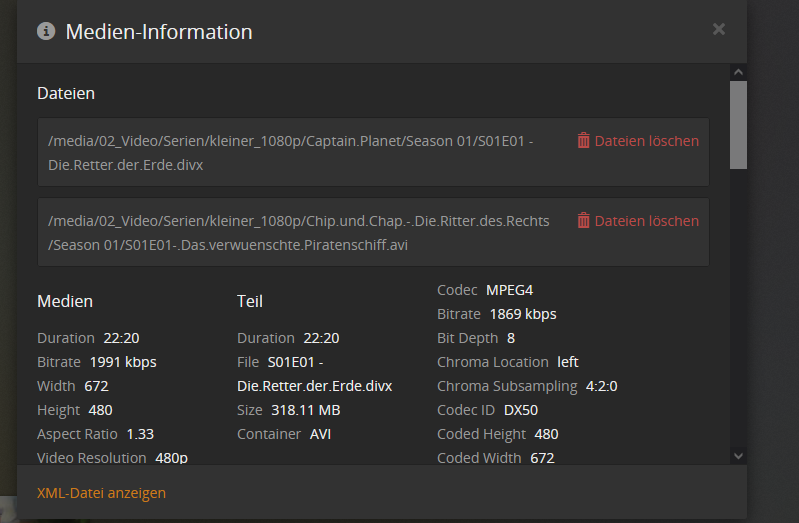Select the 1991 kbps bitrate value
The width and height of the screenshot is (799, 523).
[123, 362]
